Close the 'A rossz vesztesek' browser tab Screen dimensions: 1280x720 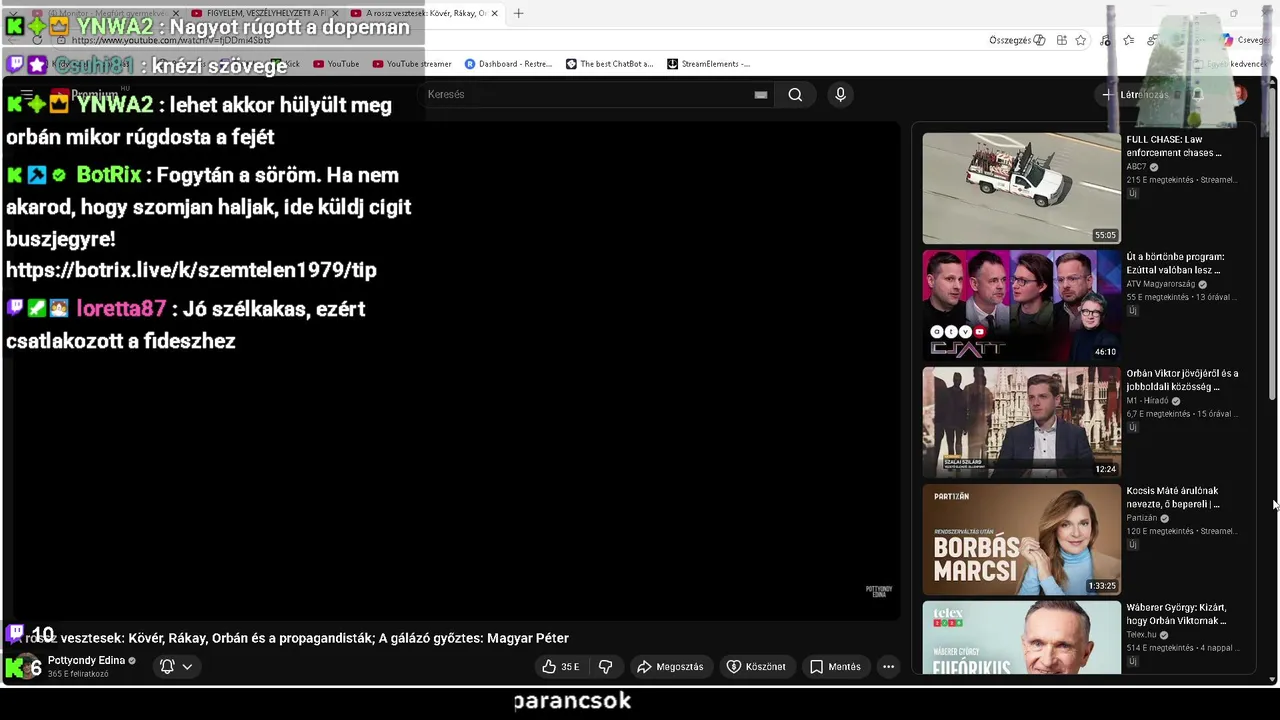pos(494,13)
